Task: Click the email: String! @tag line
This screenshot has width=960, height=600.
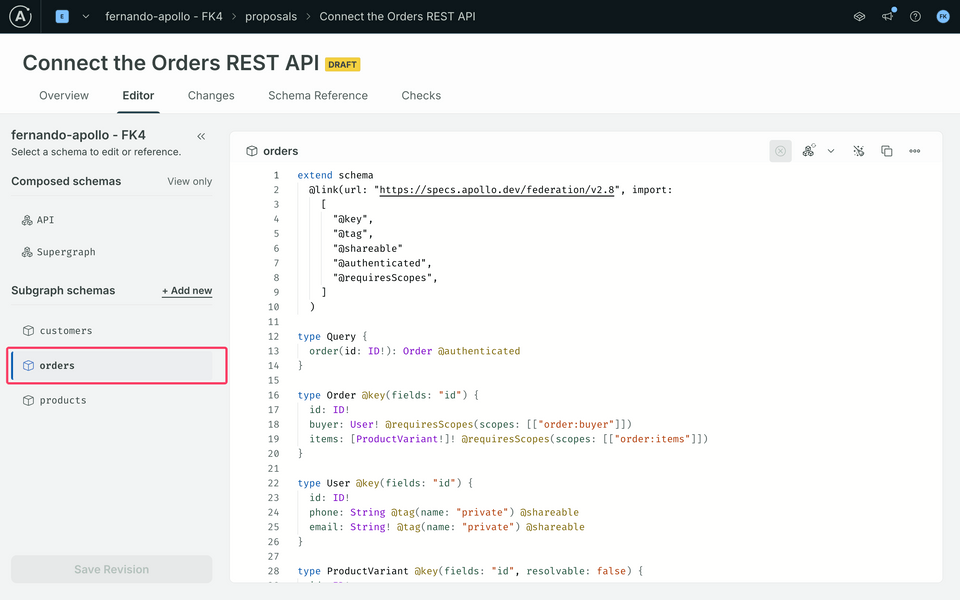Action: [x=447, y=527]
